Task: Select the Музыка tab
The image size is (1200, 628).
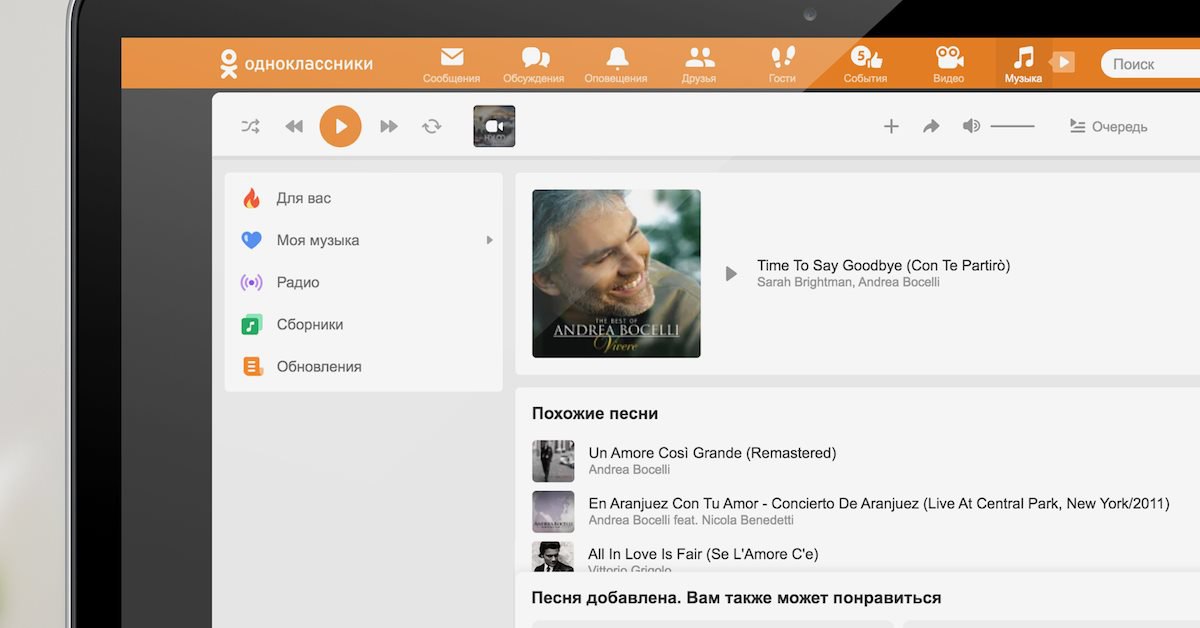Action: pyautogui.click(x=1023, y=64)
